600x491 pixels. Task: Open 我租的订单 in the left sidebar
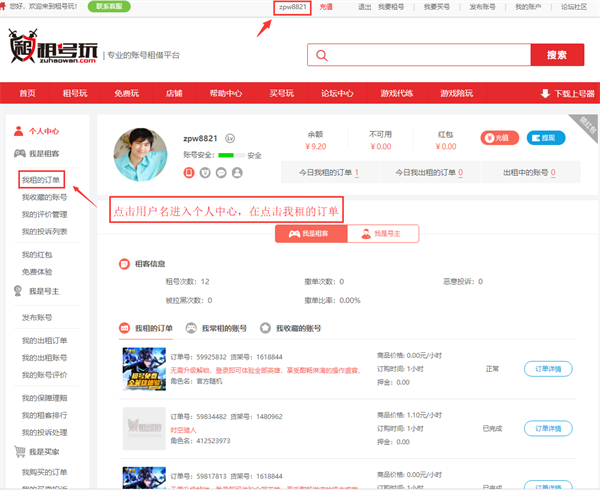pos(41,180)
